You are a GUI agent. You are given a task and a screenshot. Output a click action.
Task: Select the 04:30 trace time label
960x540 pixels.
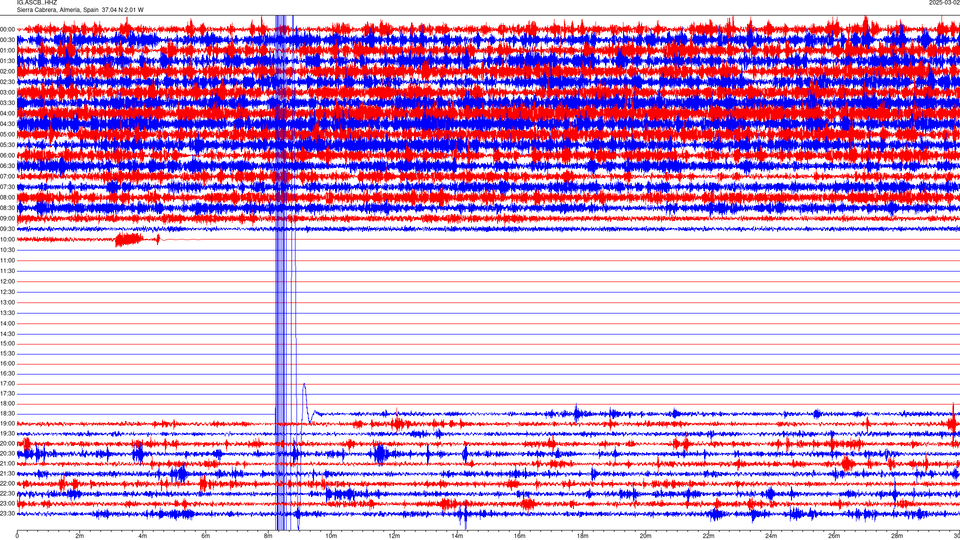coord(7,124)
